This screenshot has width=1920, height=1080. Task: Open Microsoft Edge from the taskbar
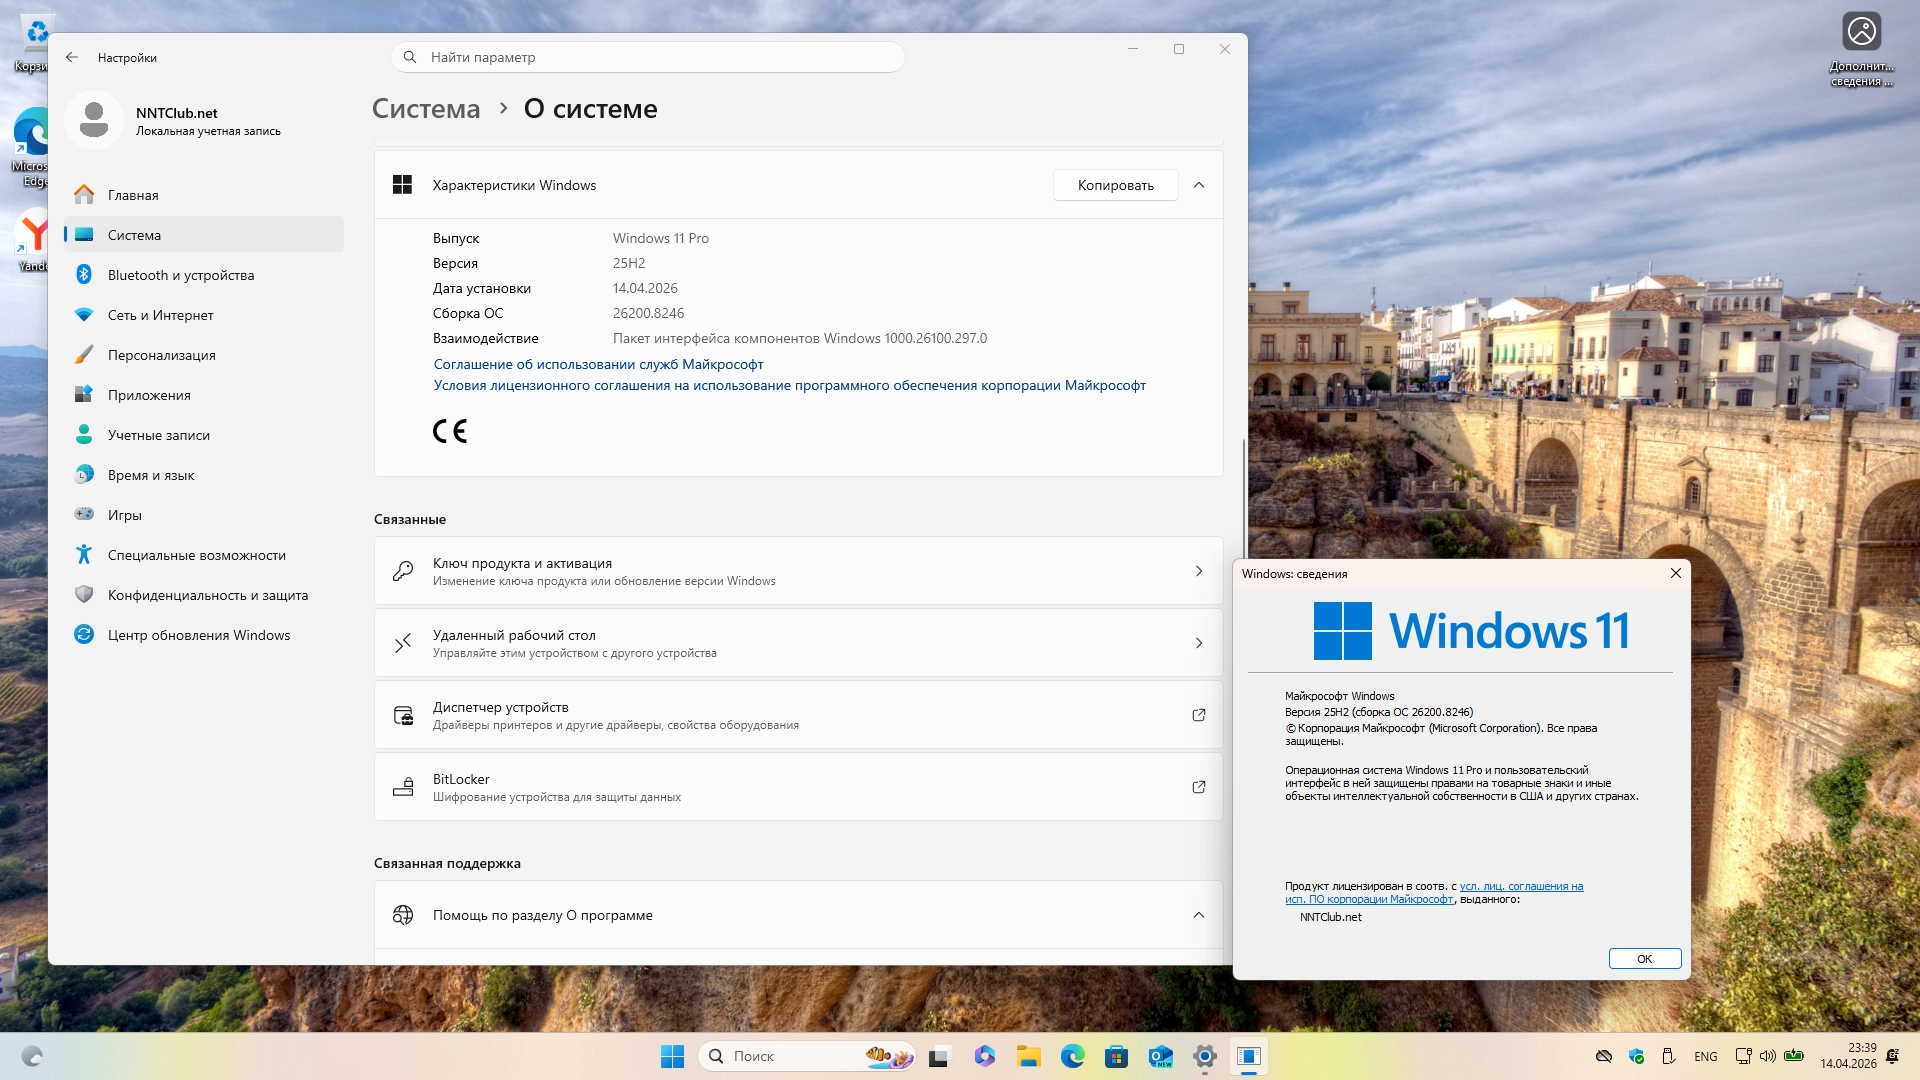click(x=1072, y=1056)
